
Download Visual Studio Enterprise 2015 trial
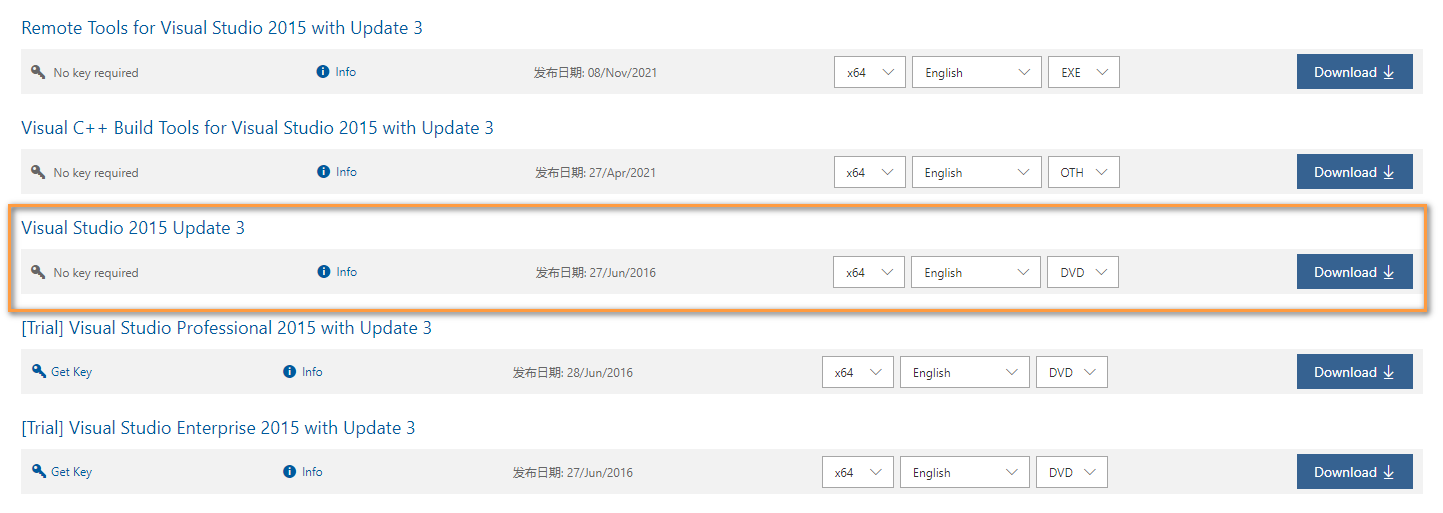point(1354,472)
